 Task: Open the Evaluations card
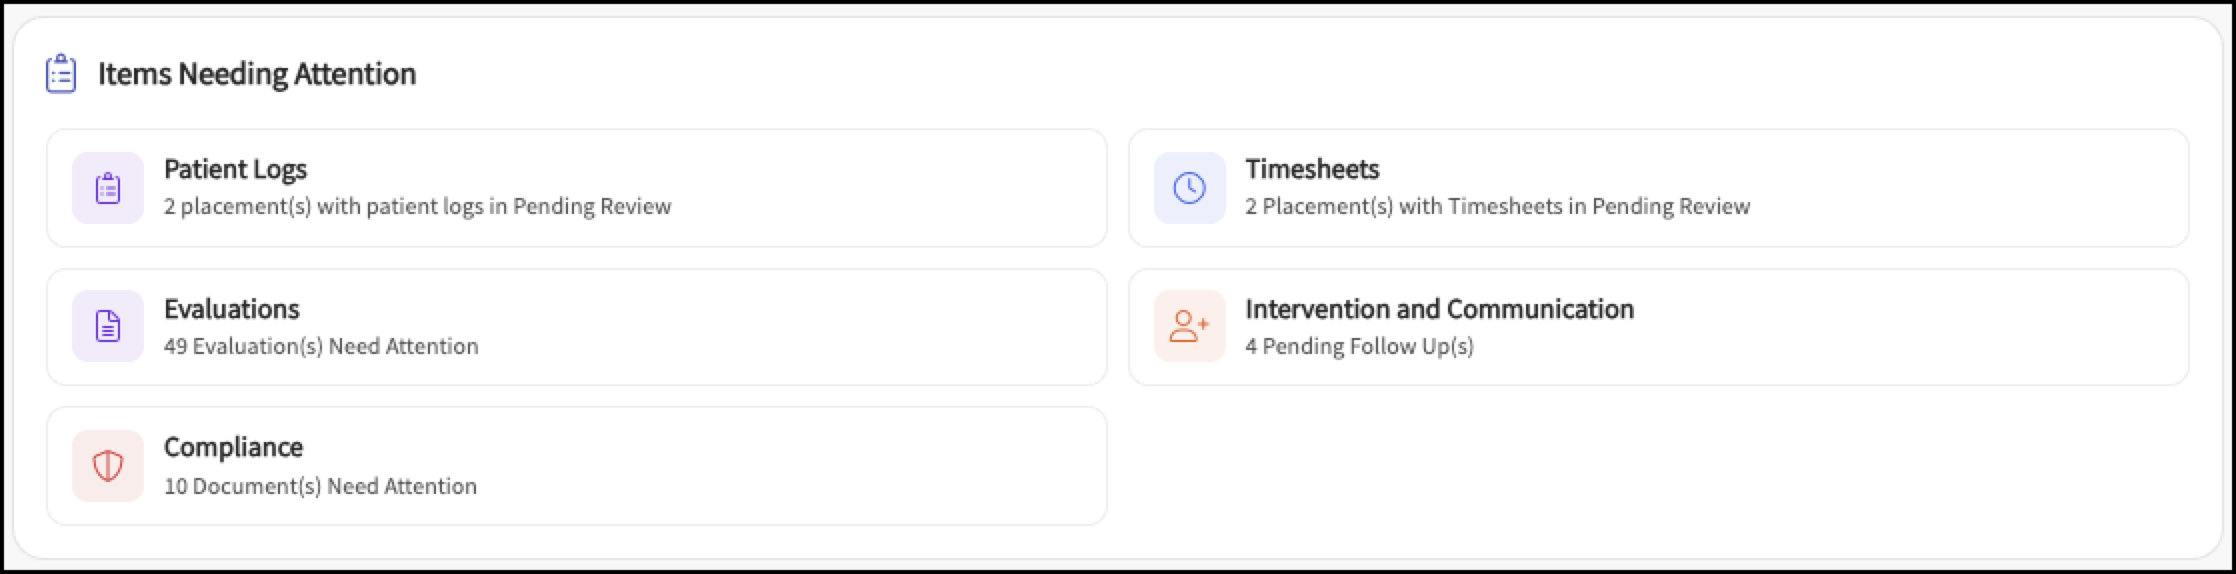(x=577, y=327)
